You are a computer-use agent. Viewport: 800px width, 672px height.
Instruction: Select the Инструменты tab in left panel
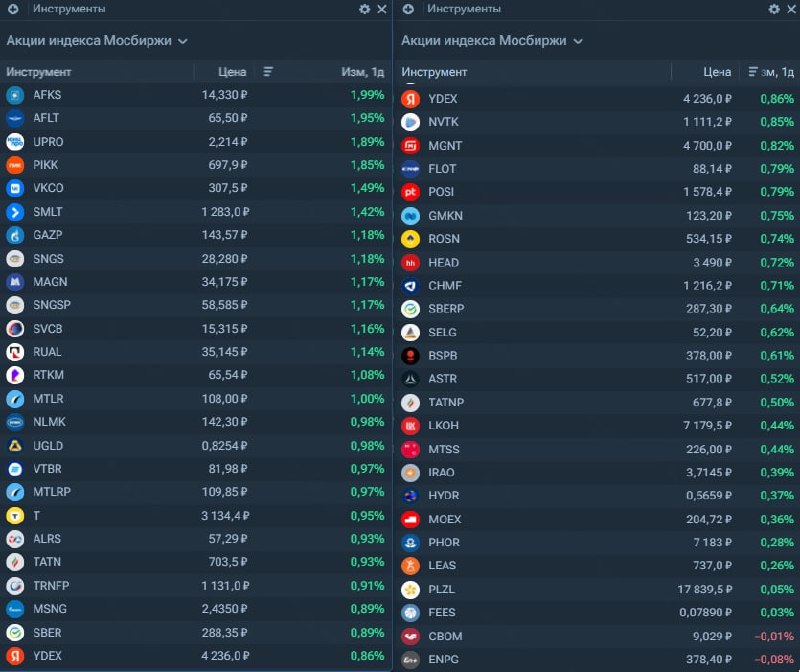69,9
